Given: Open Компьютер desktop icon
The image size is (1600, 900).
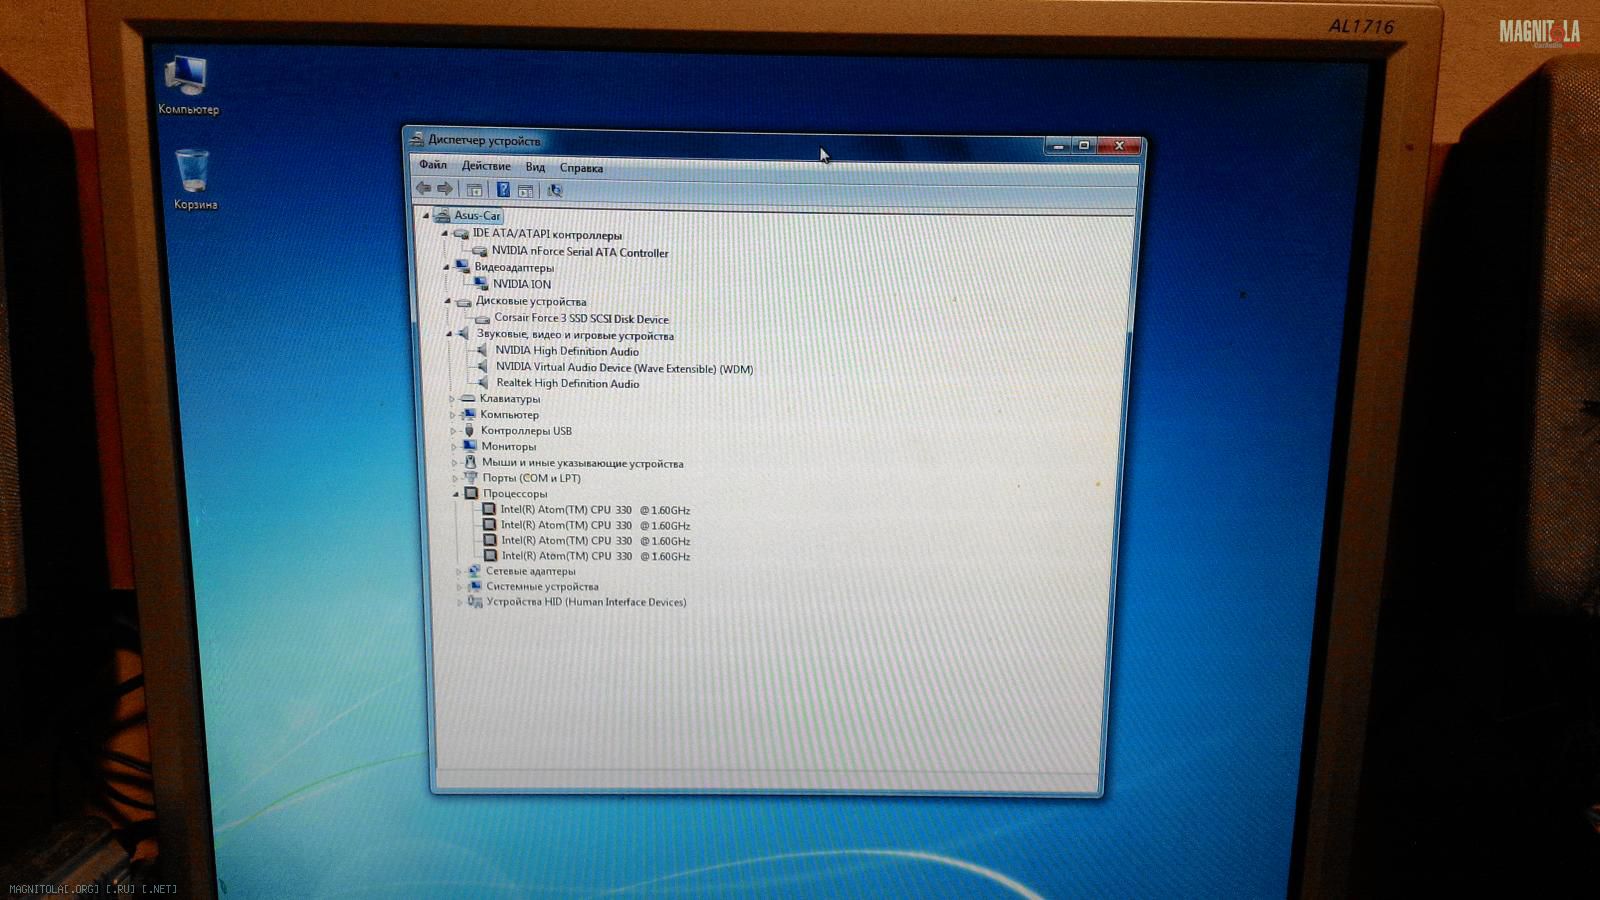Looking at the screenshot, I should [187, 78].
